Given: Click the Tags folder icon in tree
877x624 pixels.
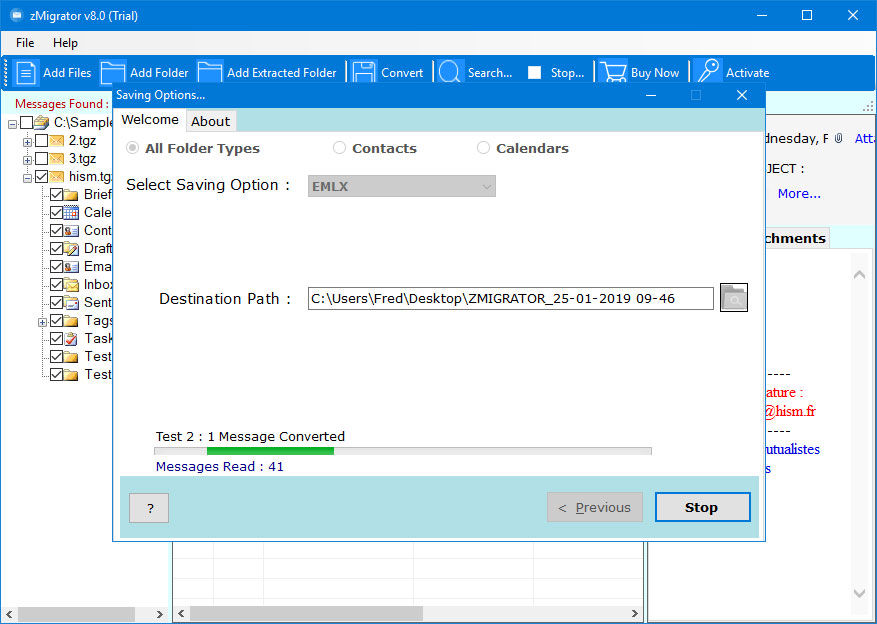Looking at the screenshot, I should [x=71, y=320].
